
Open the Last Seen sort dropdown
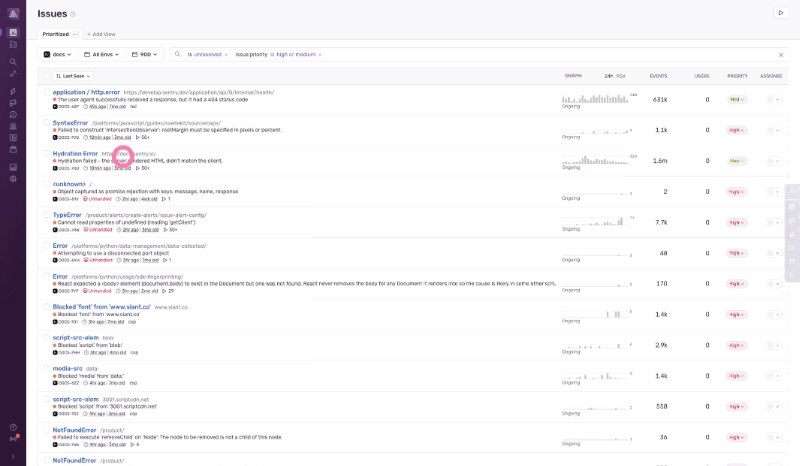(73, 76)
